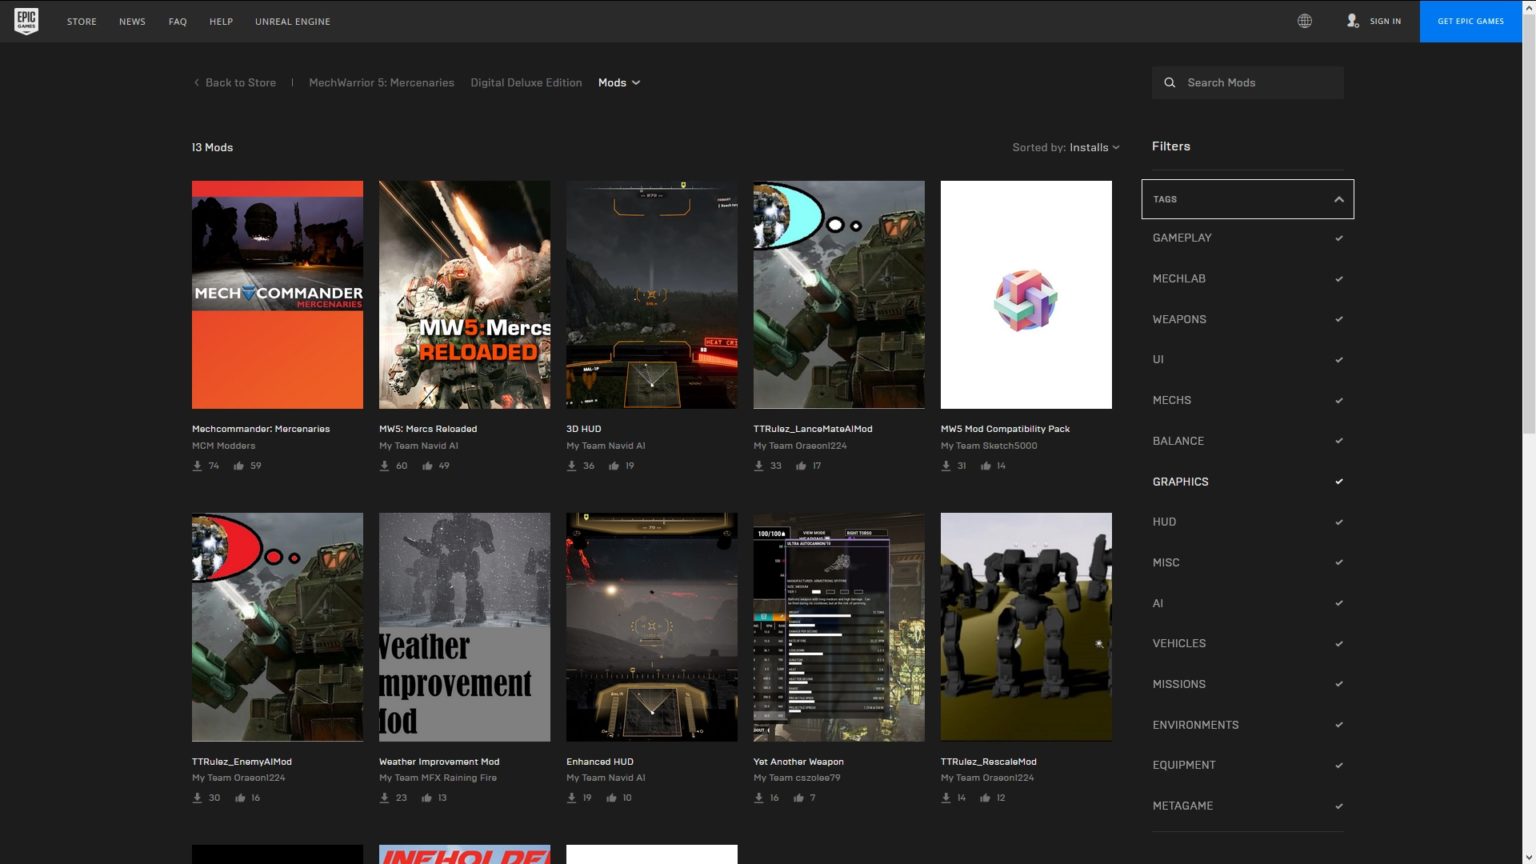Click thumbs-up icon under Mechcommander: Mercenaries
The width and height of the screenshot is (1536, 864).
[238, 466]
